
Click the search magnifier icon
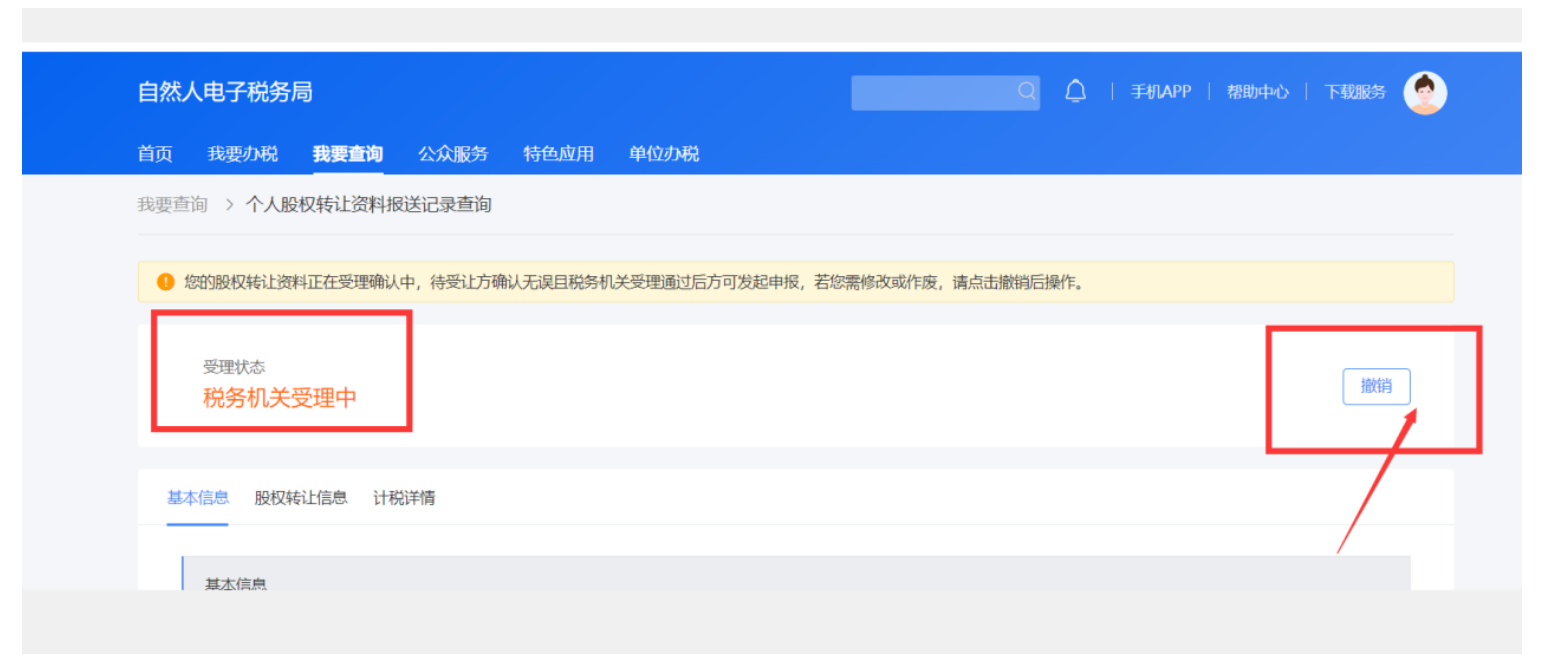pos(1027,92)
